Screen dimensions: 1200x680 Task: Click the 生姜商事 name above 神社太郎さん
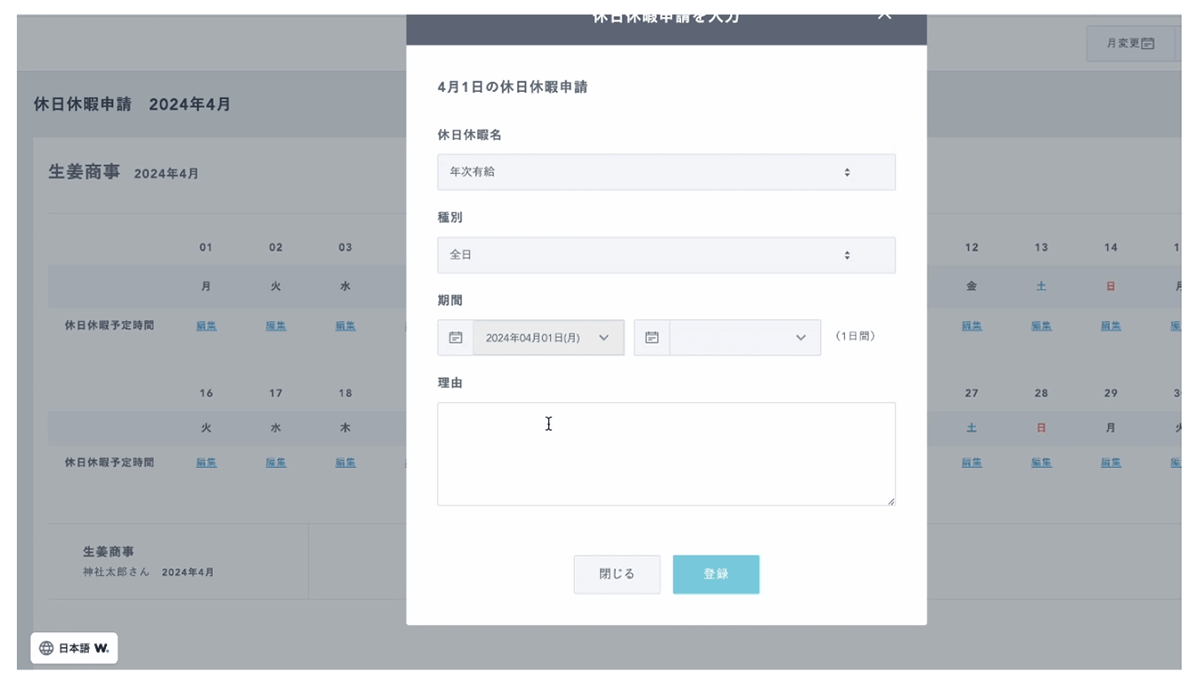[x=108, y=552]
